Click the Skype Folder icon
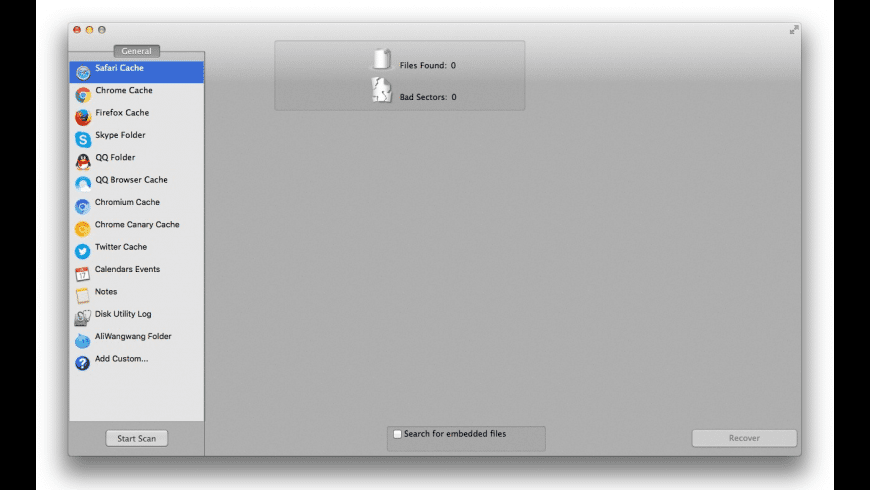This screenshot has width=870, height=490. 83,139
